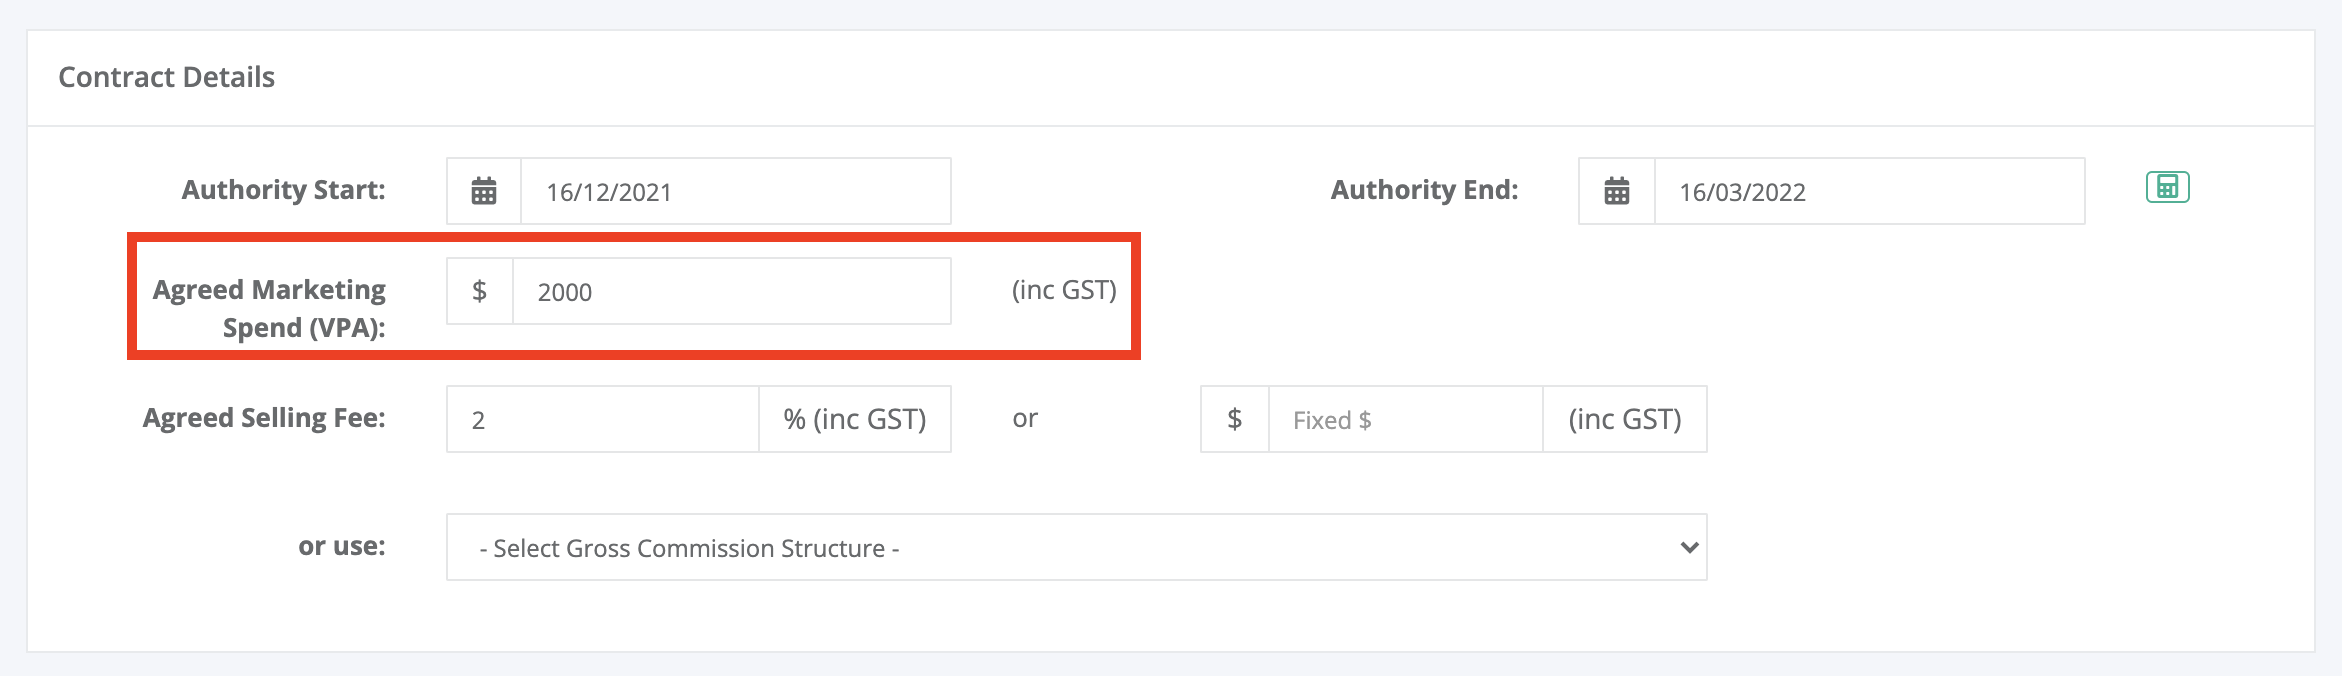
Task: Click (inc GST) addon next to Fixed $
Action: tap(1625, 419)
